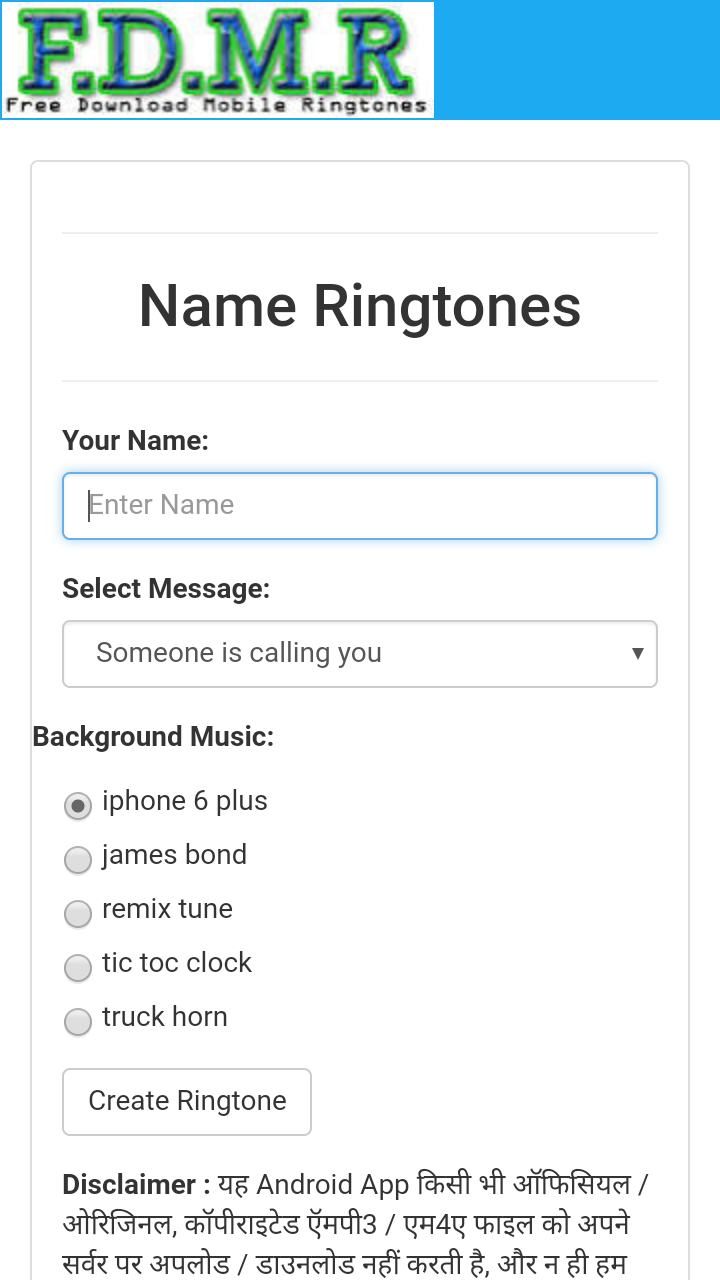Image resolution: width=720 pixels, height=1280 pixels.
Task: Select the tic toc clock radio button
Action: [78, 967]
